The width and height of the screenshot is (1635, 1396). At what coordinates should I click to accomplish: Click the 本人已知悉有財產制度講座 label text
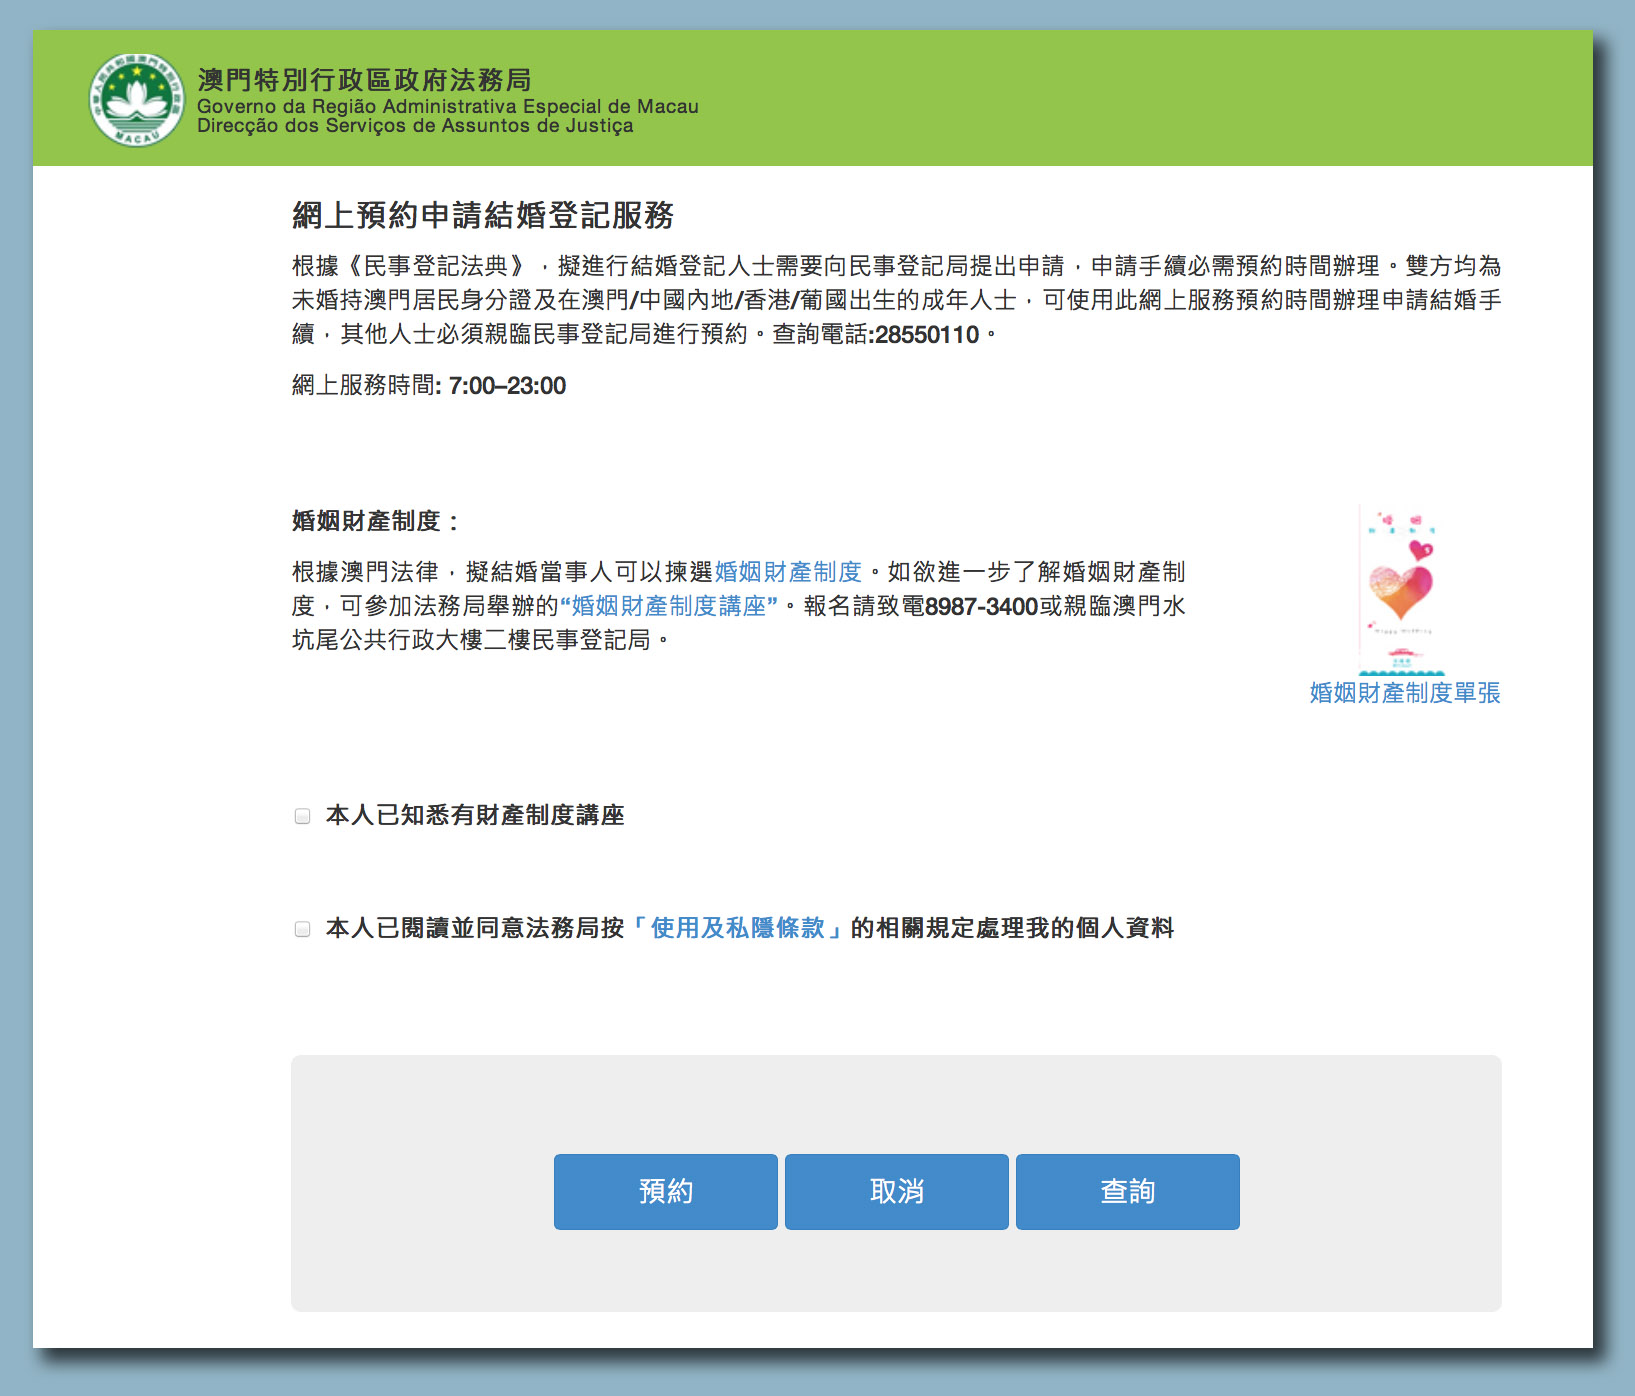tap(475, 816)
